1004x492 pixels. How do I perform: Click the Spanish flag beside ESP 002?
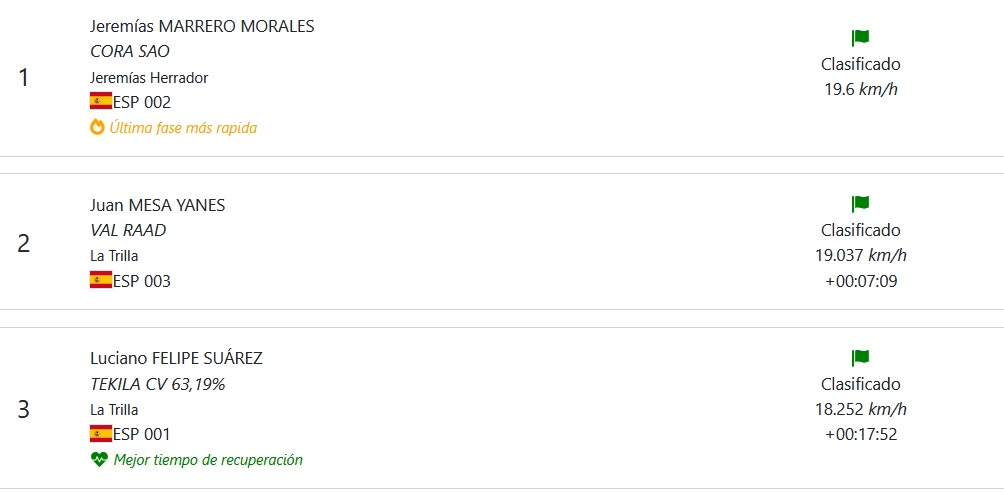click(x=101, y=101)
